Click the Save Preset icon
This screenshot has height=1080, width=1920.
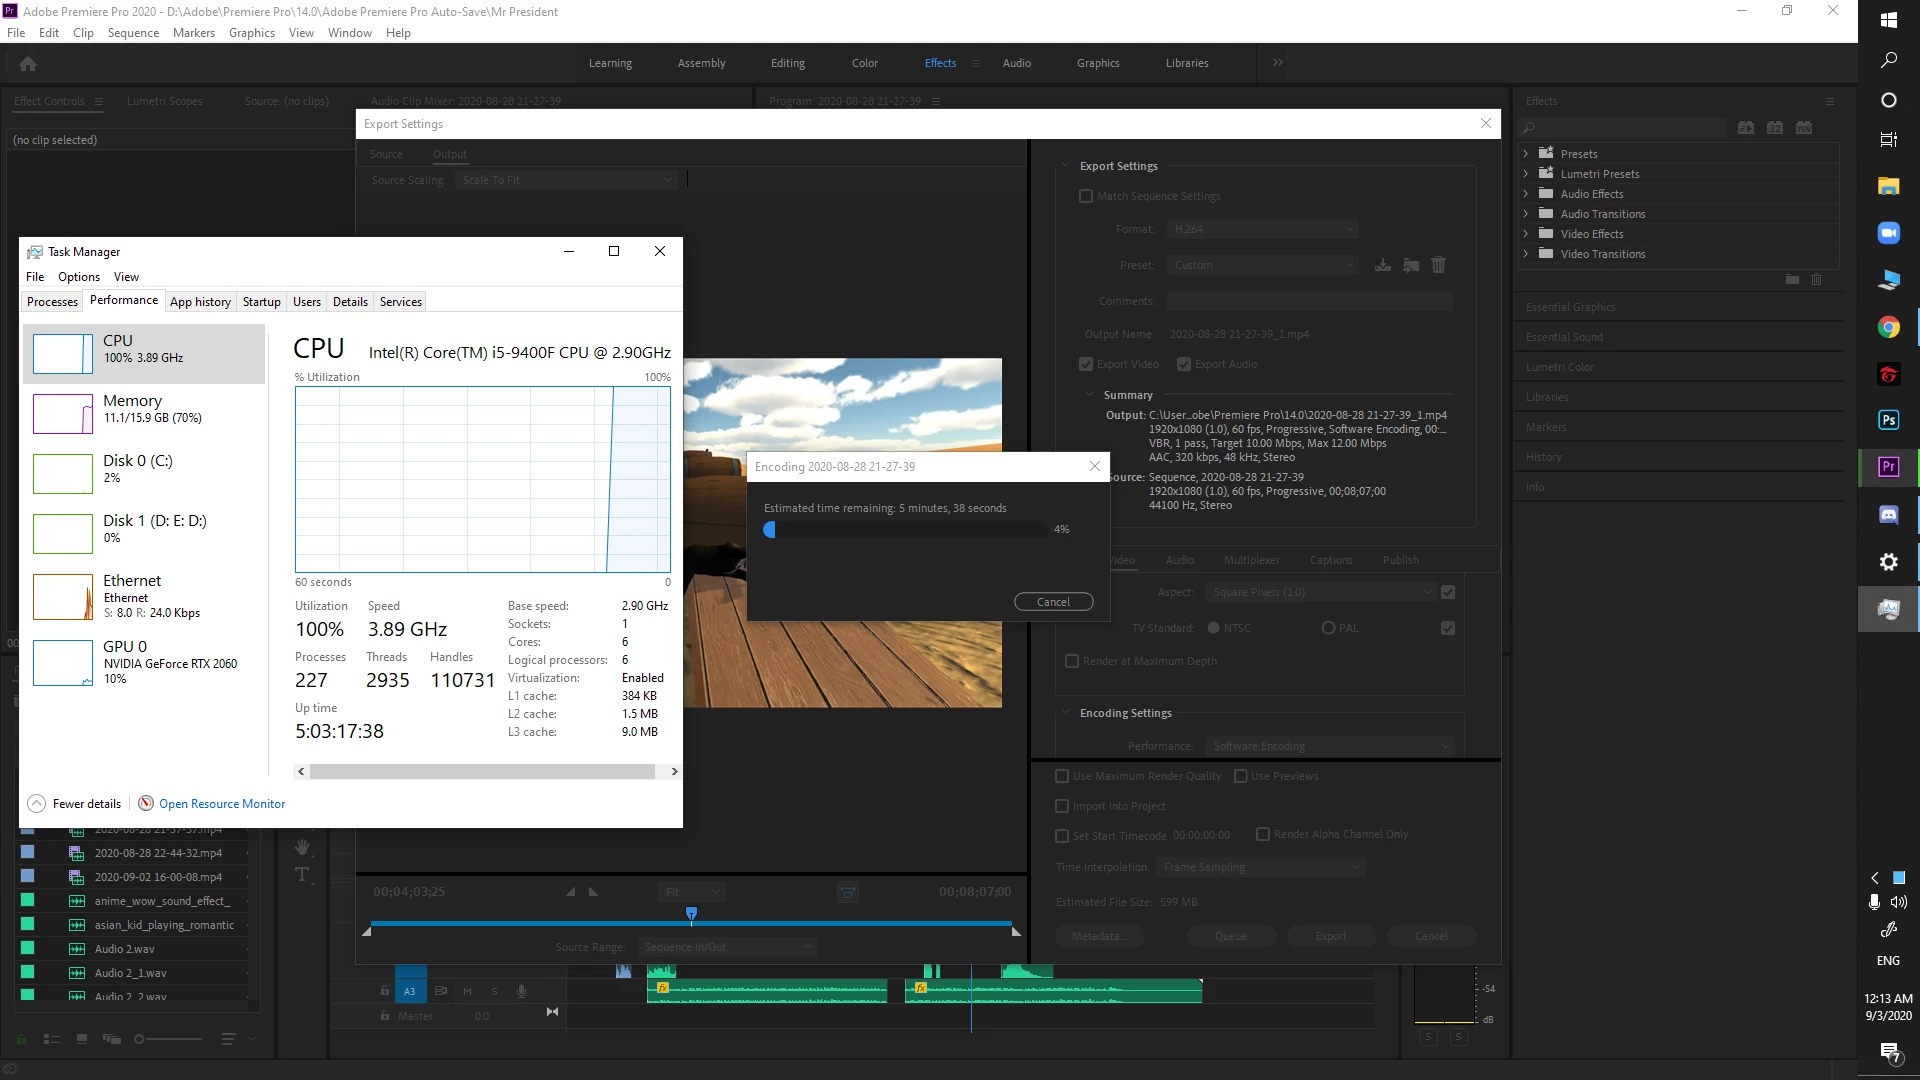pyautogui.click(x=1383, y=265)
